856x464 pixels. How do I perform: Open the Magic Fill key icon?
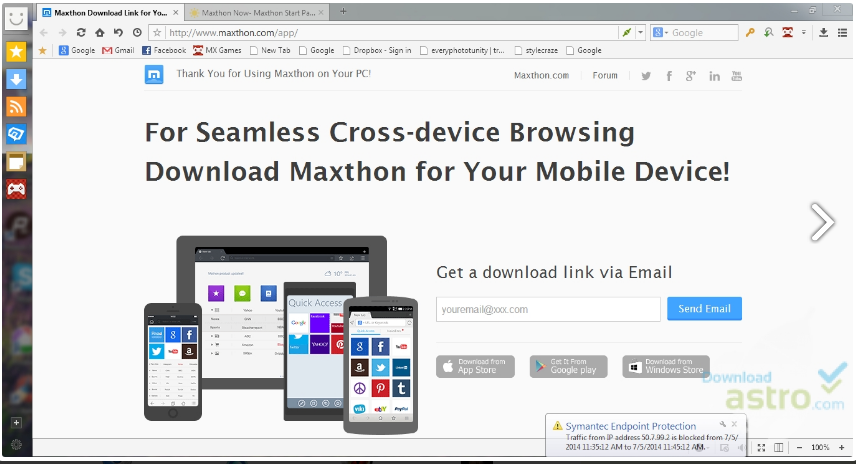point(750,33)
